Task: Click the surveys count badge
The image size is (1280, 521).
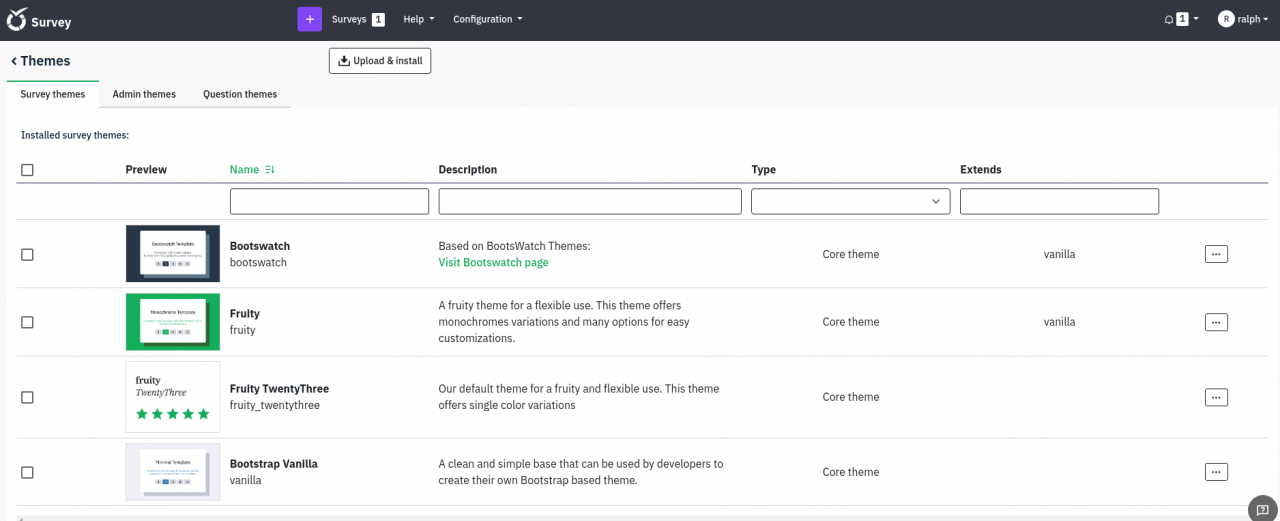Action: [x=378, y=19]
